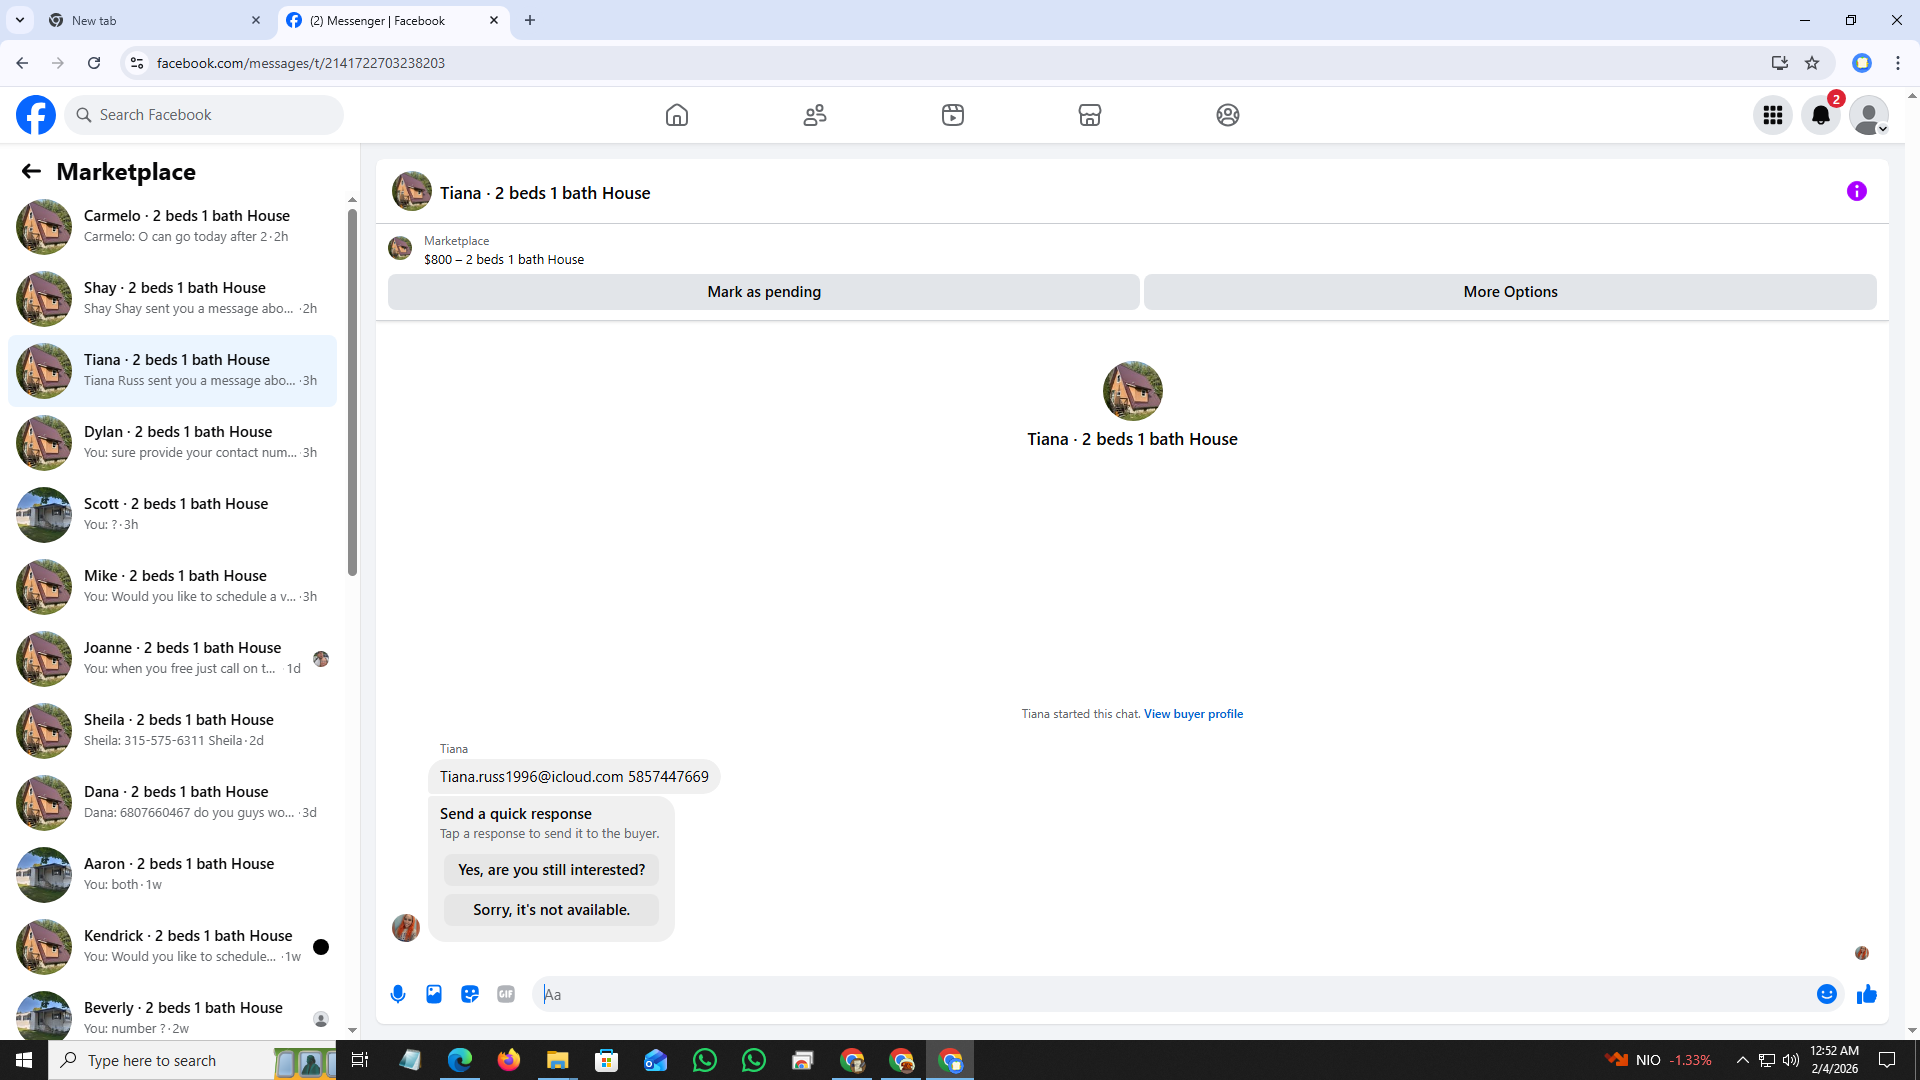
Task: Open Marketplace tab in top navigation
Action: (x=1089, y=115)
